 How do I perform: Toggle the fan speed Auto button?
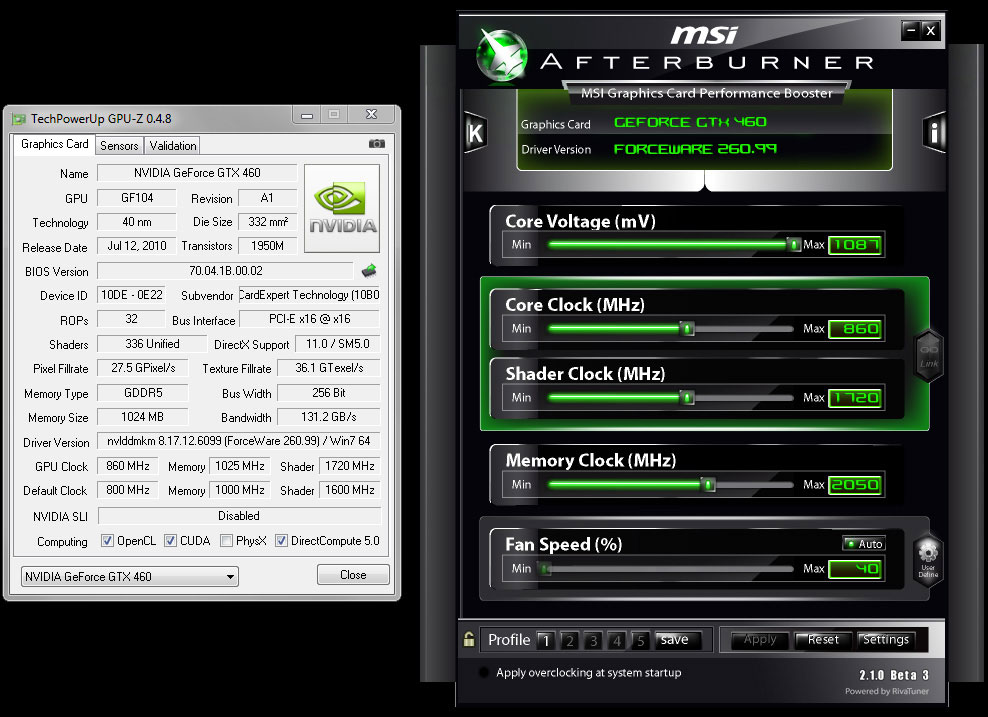[864, 544]
